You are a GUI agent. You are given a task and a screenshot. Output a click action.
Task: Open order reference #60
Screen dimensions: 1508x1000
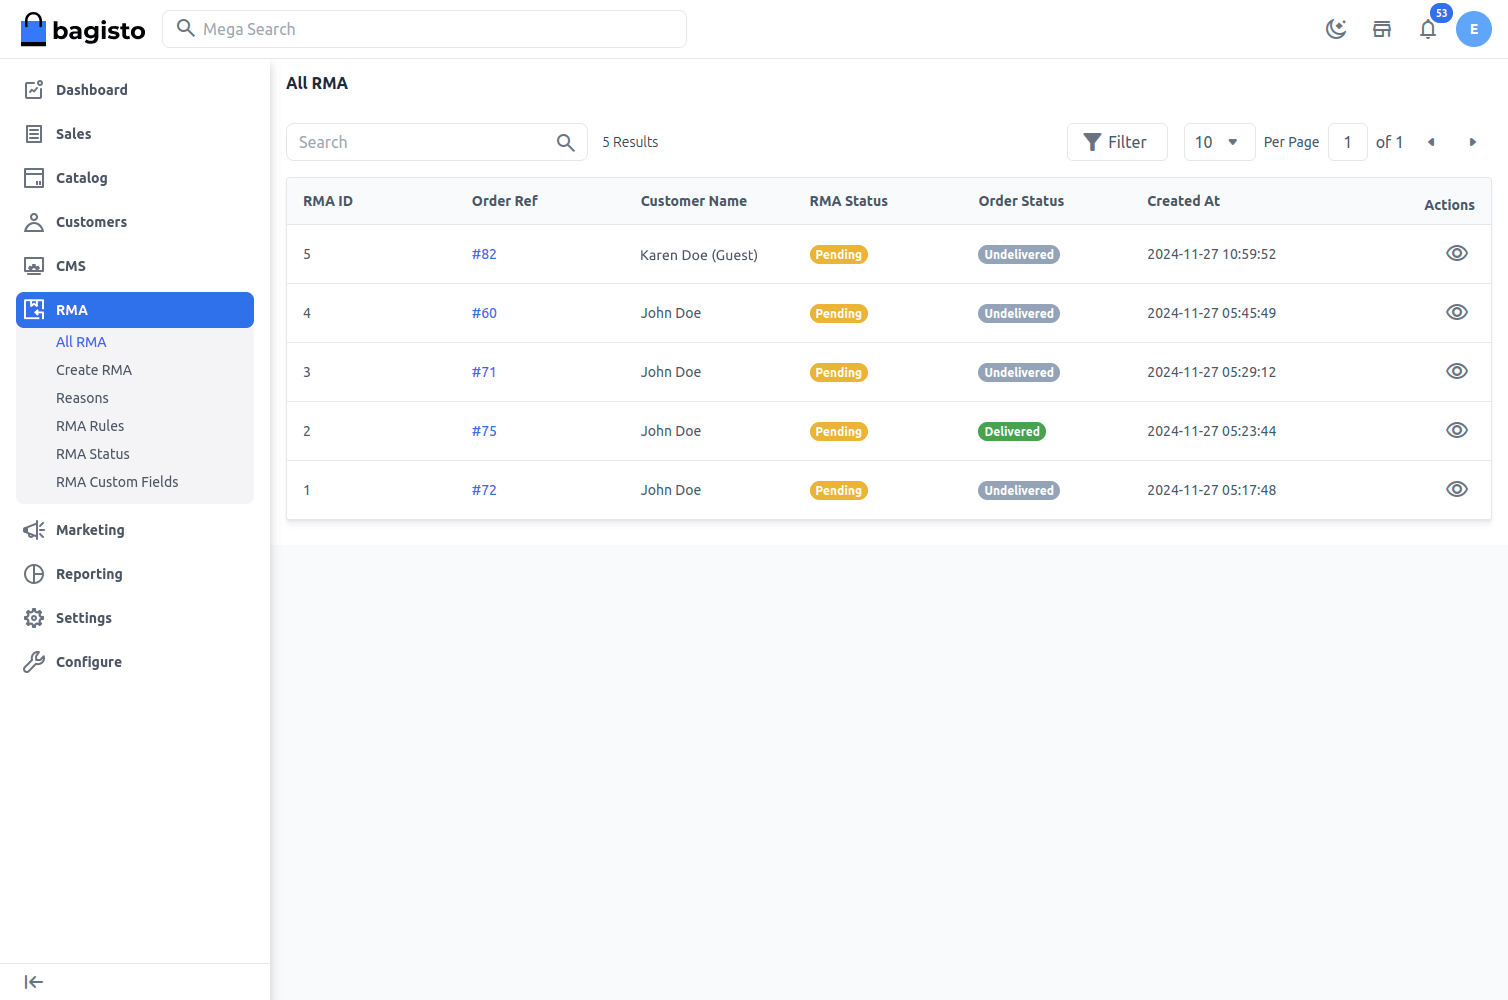[484, 313]
